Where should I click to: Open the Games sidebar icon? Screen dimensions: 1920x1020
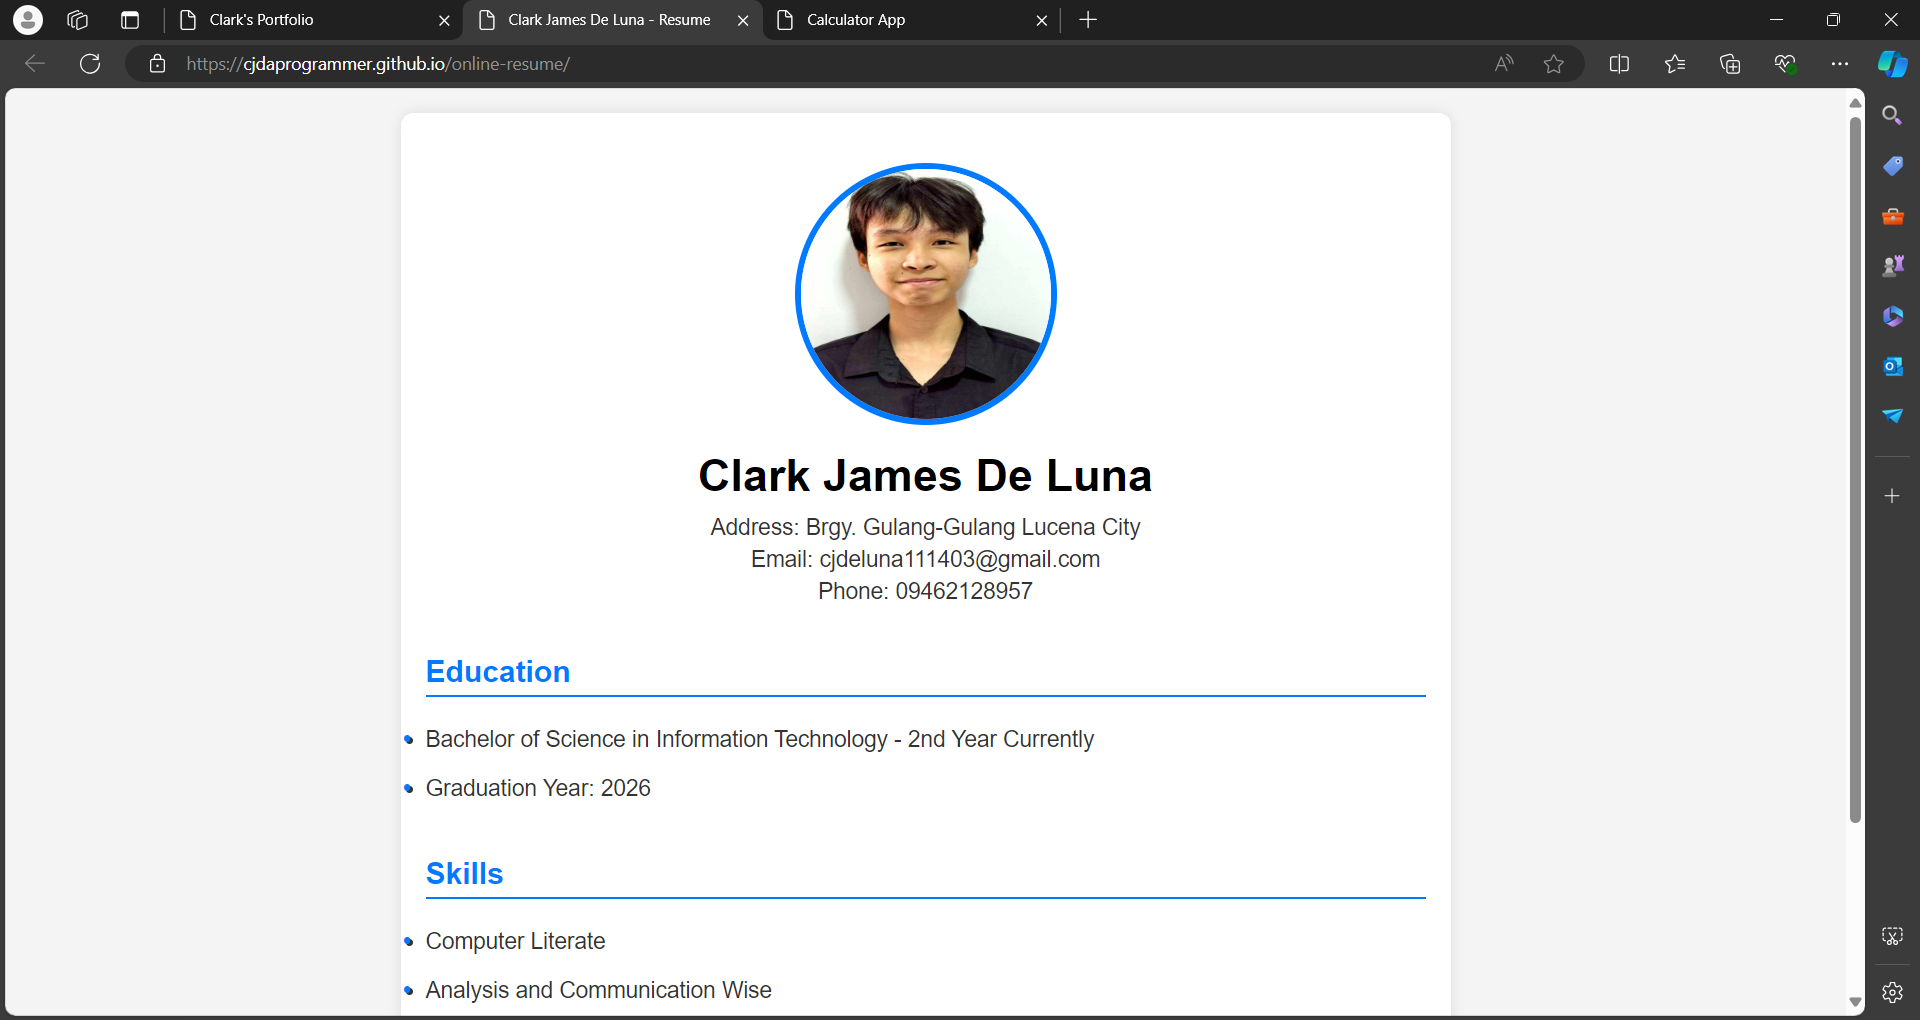1892,265
